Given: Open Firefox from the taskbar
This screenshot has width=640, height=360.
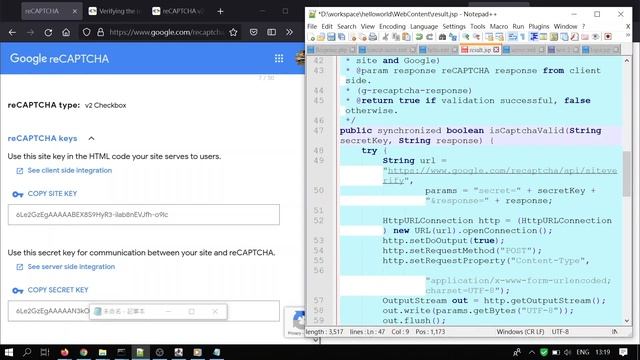Looking at the screenshot, I should [64, 352].
